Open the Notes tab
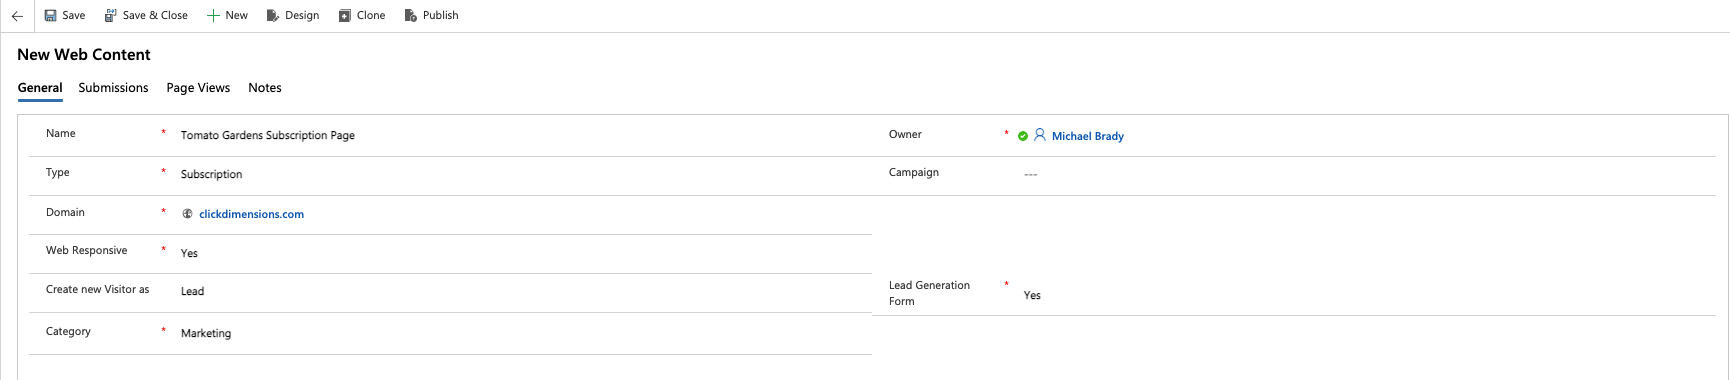 click(x=265, y=88)
